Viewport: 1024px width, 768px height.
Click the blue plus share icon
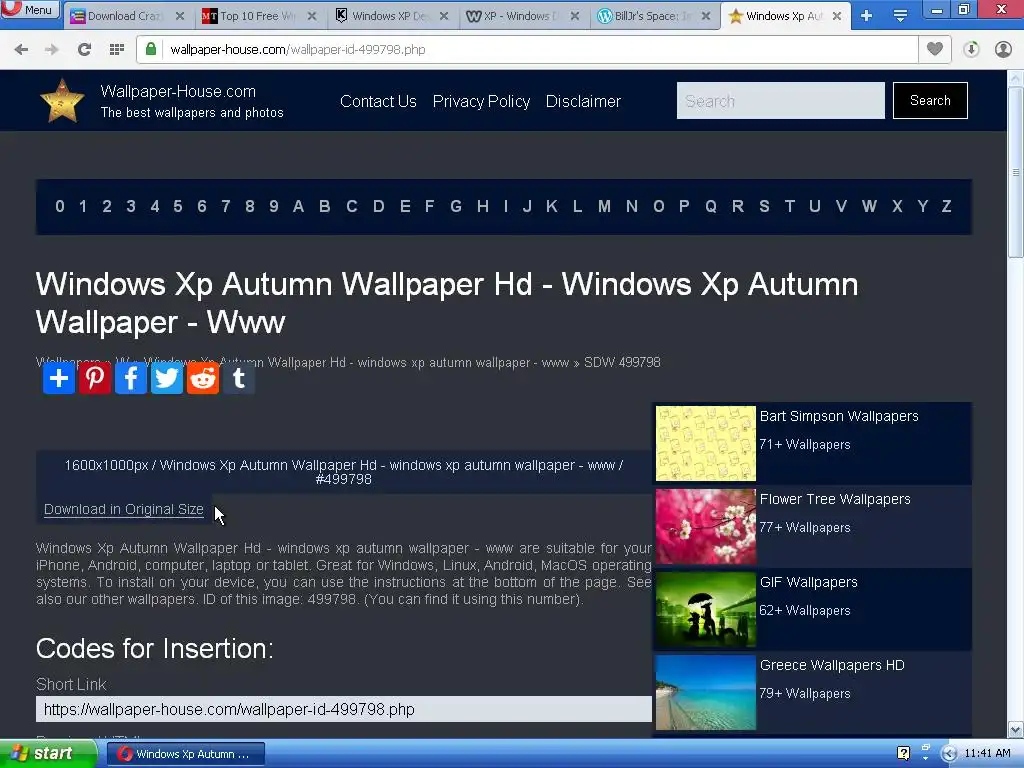(x=59, y=378)
